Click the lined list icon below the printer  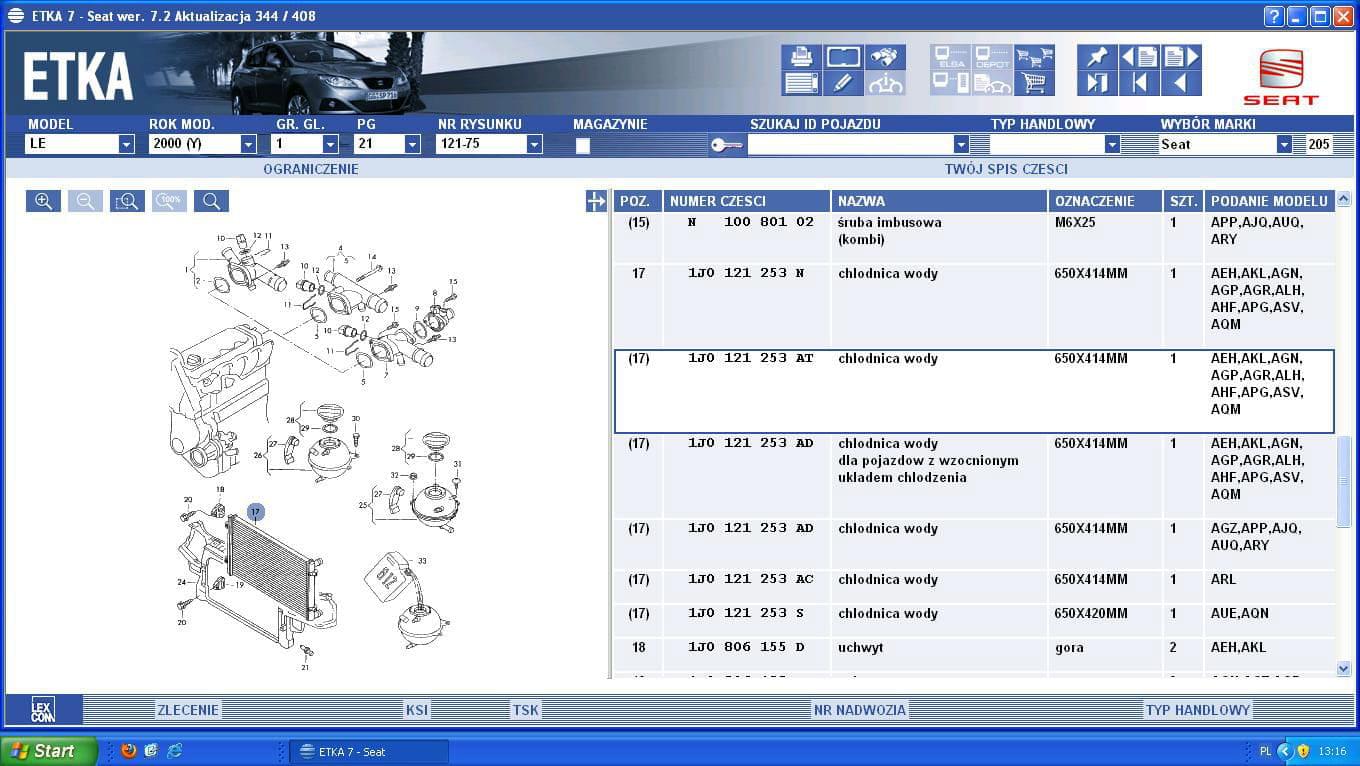point(801,83)
